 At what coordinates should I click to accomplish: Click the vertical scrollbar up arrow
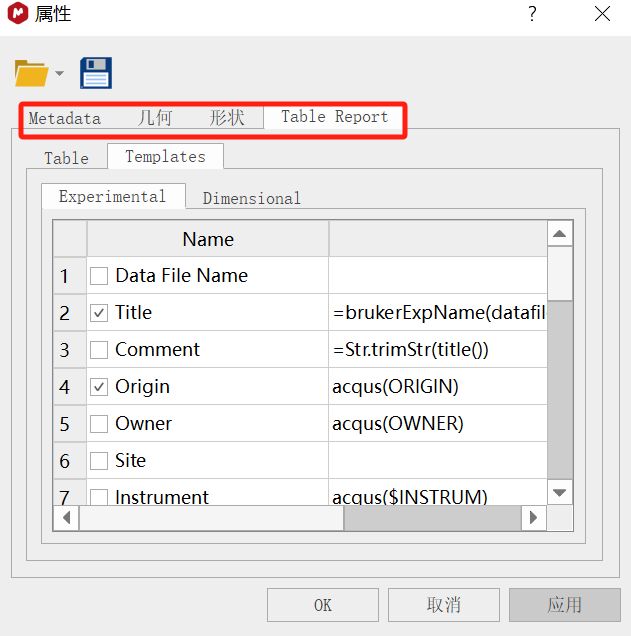pos(560,235)
